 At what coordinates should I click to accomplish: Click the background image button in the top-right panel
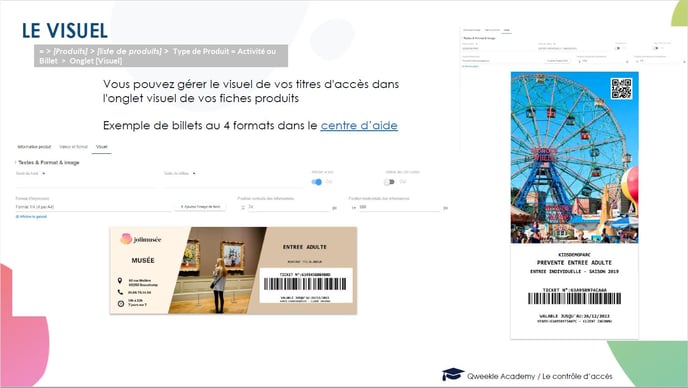click(x=557, y=61)
